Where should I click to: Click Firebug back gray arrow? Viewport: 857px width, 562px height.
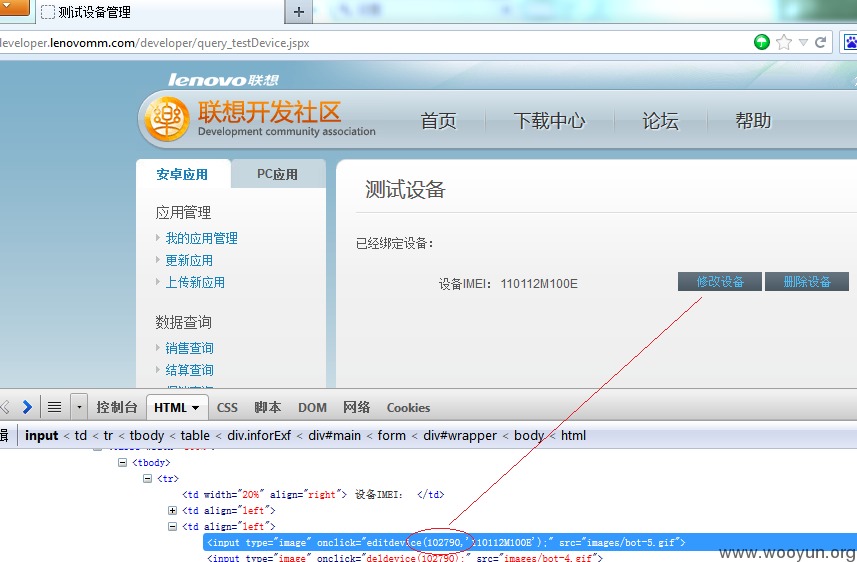(x=5, y=407)
